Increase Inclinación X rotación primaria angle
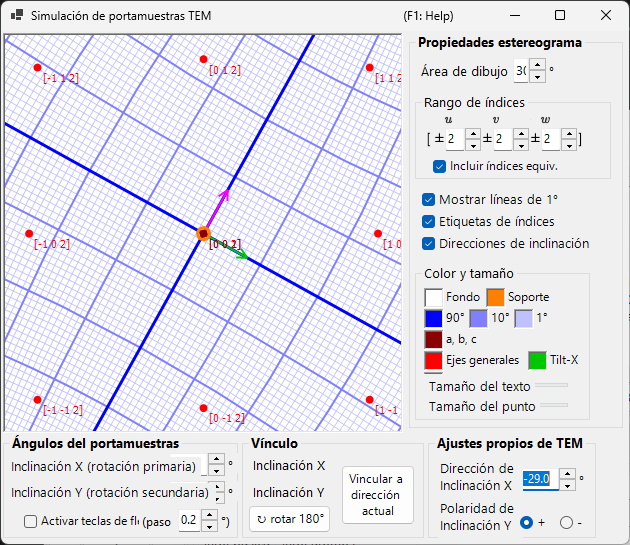Image resolution: width=630 pixels, height=545 pixels. pos(217,459)
